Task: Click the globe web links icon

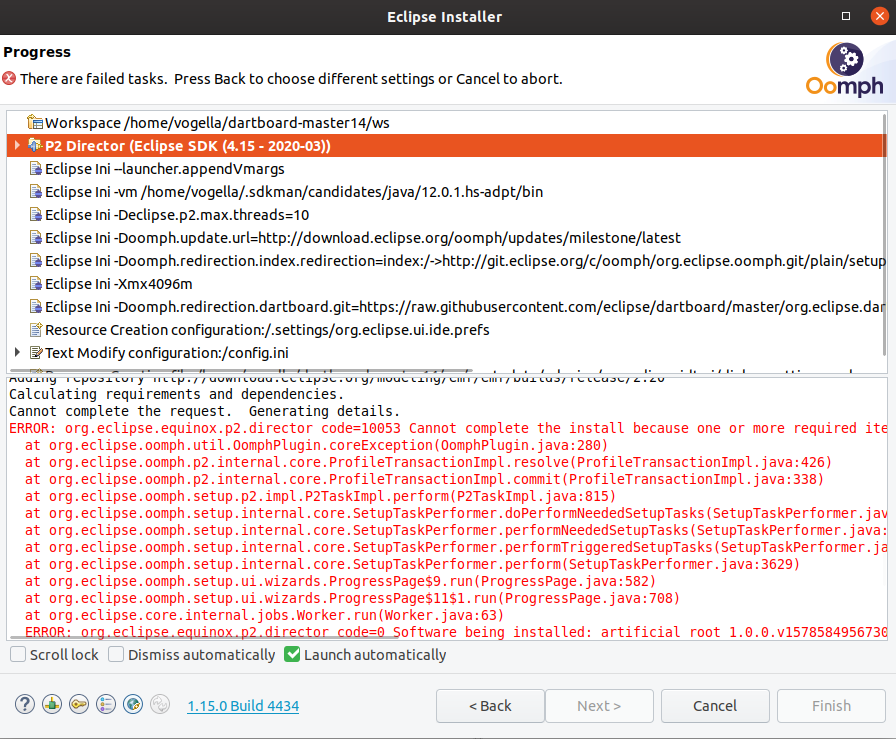Action: tap(133, 704)
